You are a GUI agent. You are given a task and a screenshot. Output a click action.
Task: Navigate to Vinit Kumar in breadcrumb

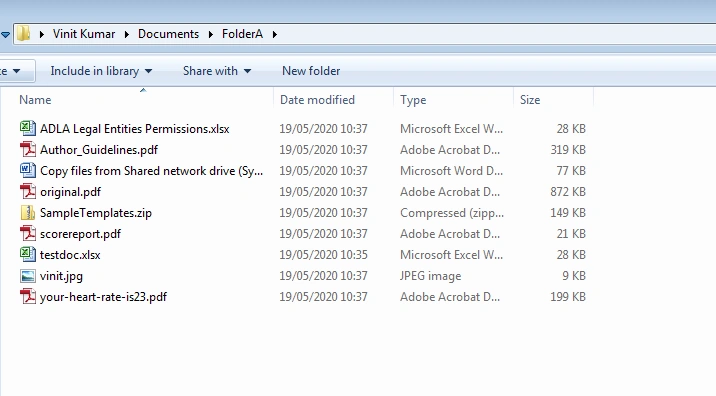pyautogui.click(x=84, y=34)
